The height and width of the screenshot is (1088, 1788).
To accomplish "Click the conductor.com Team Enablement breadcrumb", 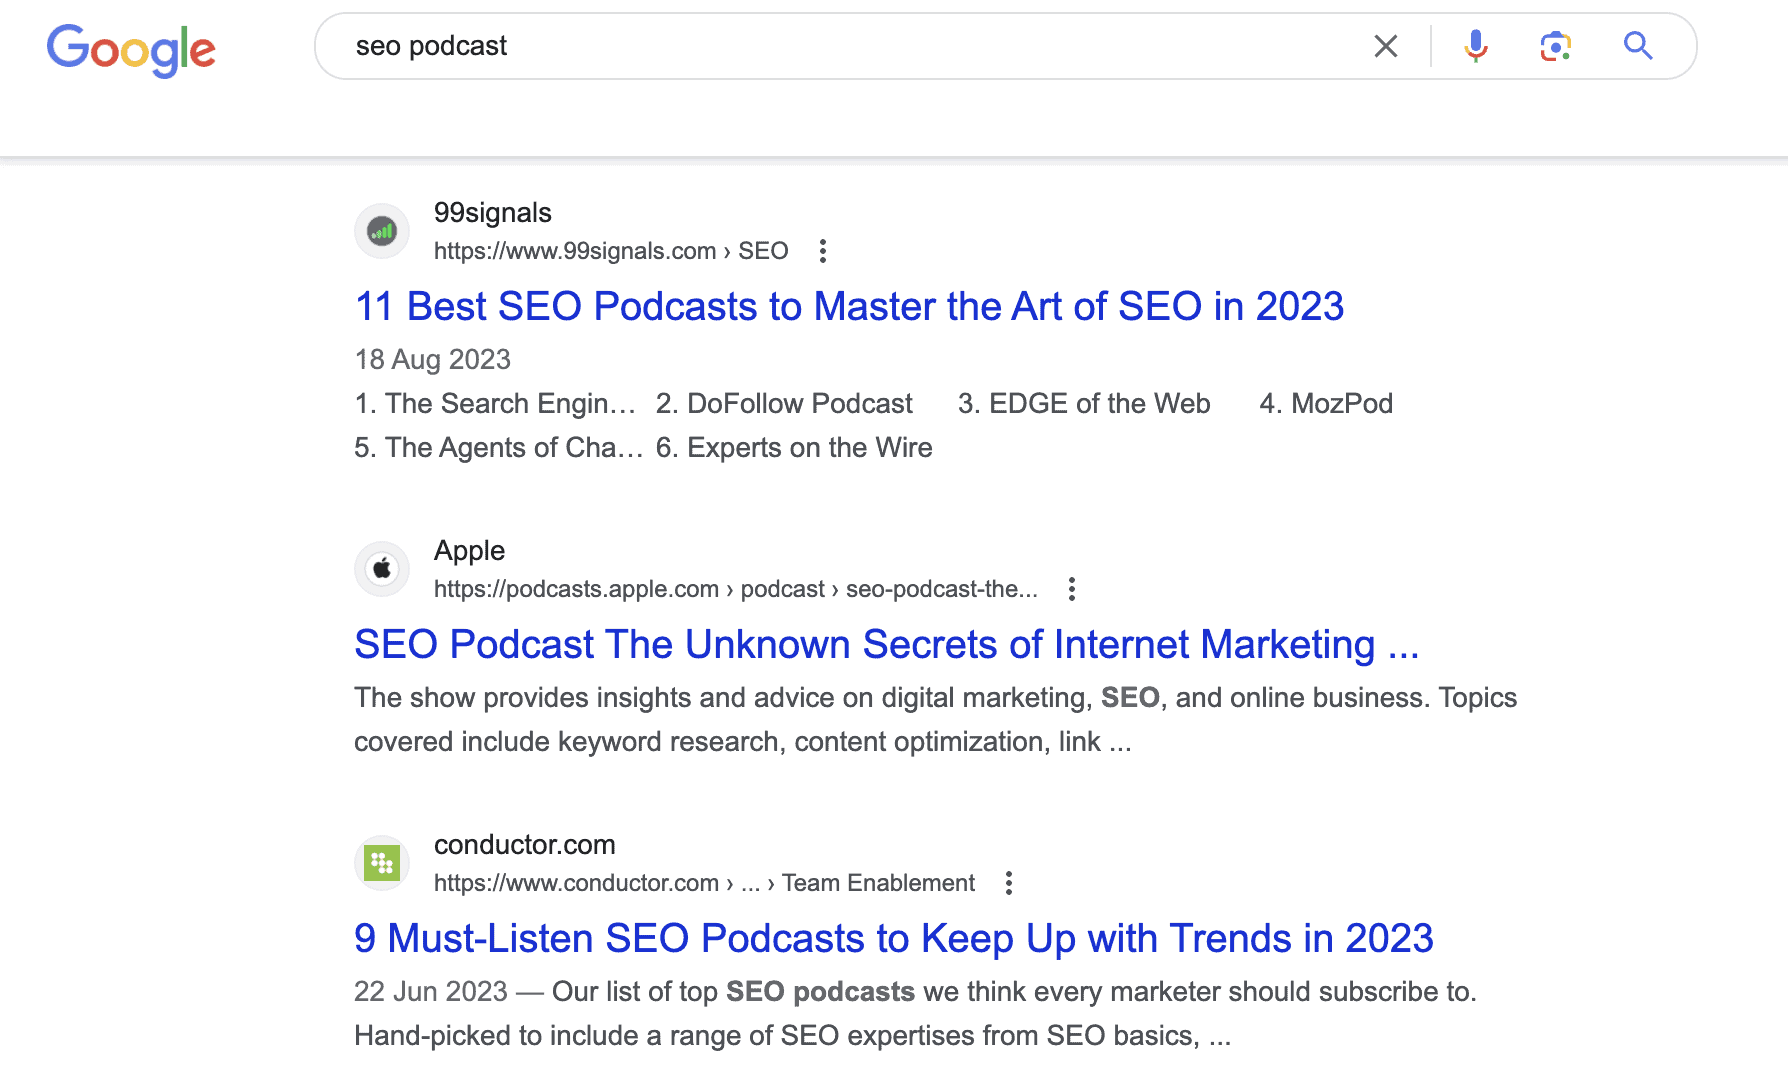I will click(704, 883).
